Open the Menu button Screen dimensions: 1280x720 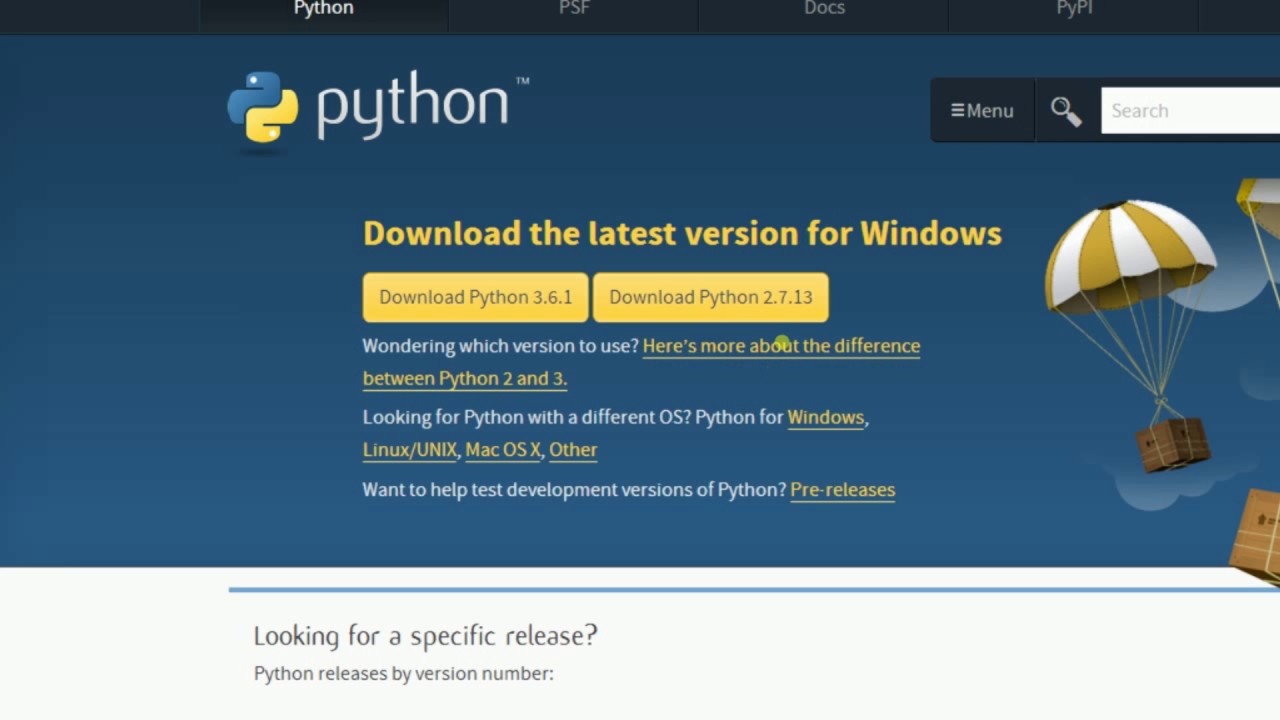(982, 111)
